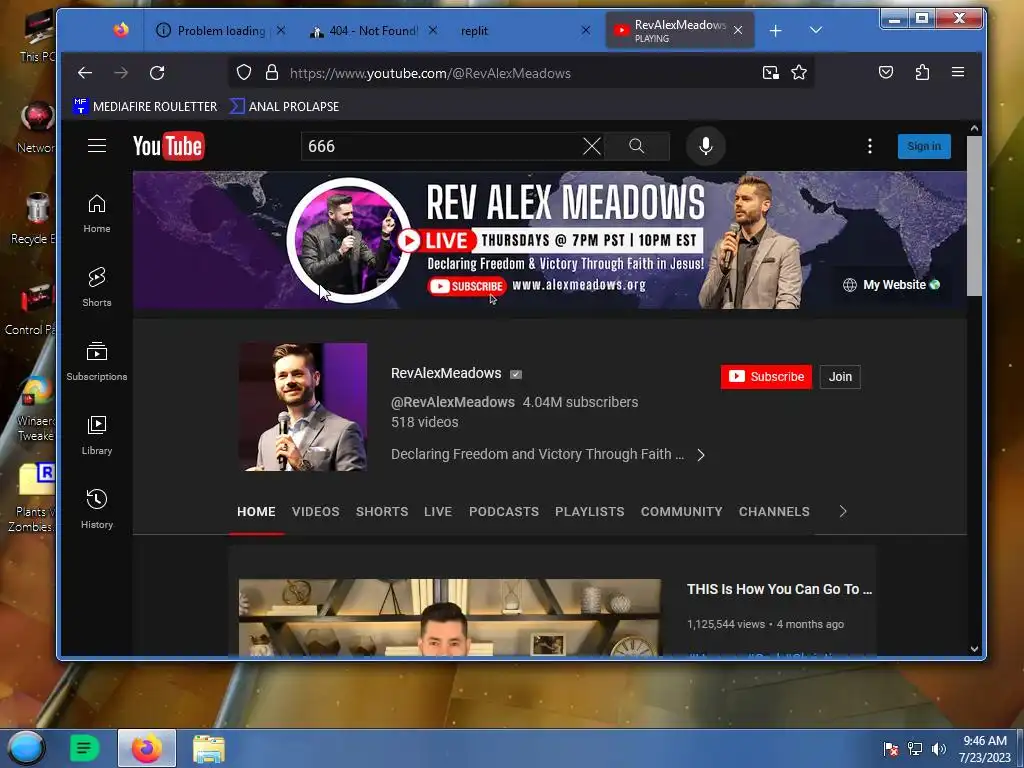Open Shorts in the YouTube sidebar

[97, 287]
